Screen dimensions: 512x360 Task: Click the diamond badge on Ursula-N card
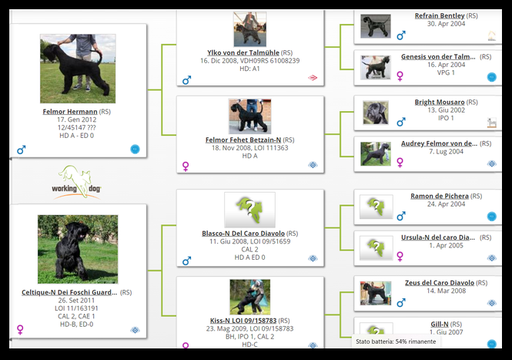tap(492, 258)
